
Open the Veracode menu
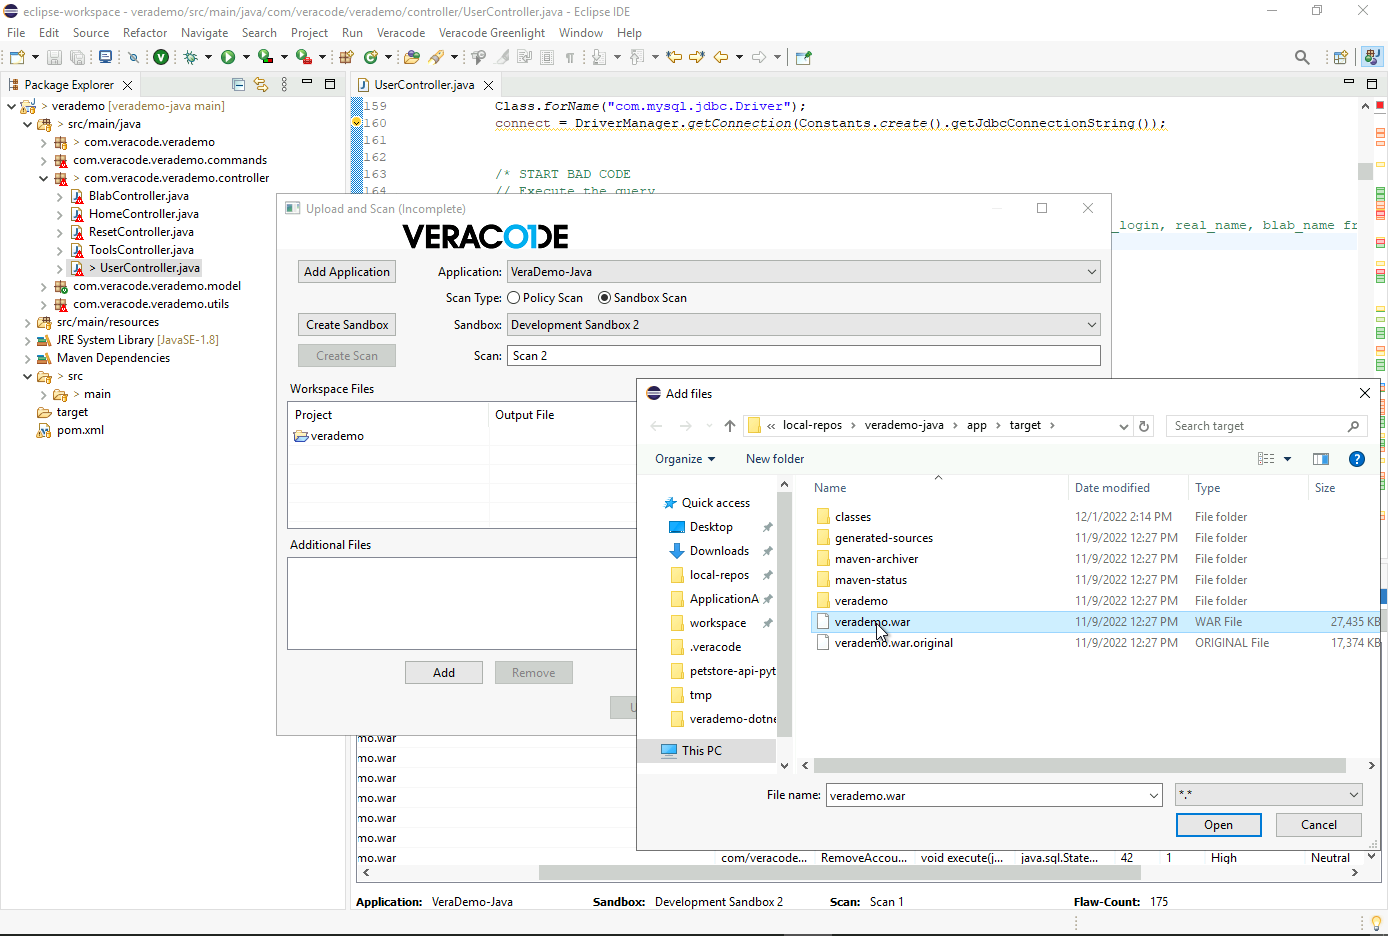point(401,33)
